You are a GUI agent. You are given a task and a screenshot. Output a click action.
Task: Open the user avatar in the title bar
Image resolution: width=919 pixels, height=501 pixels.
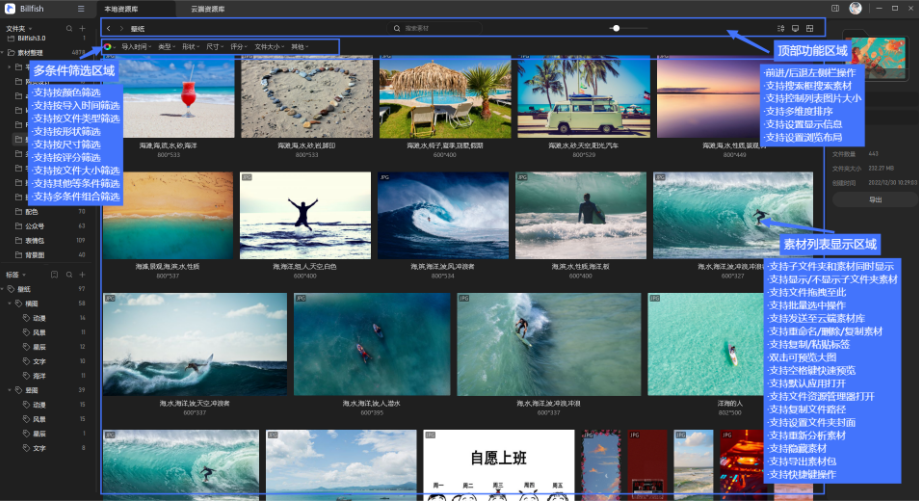pos(855,8)
